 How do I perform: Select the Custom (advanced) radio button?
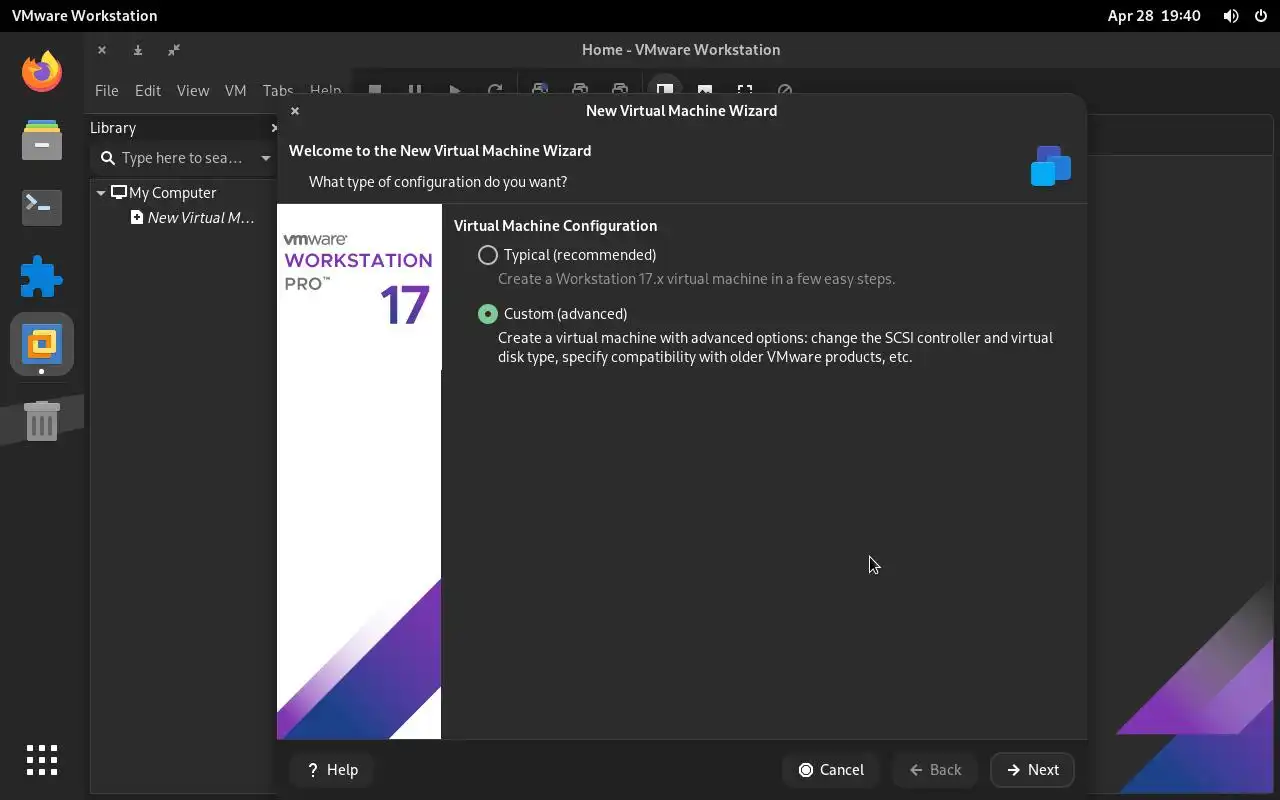pos(488,314)
